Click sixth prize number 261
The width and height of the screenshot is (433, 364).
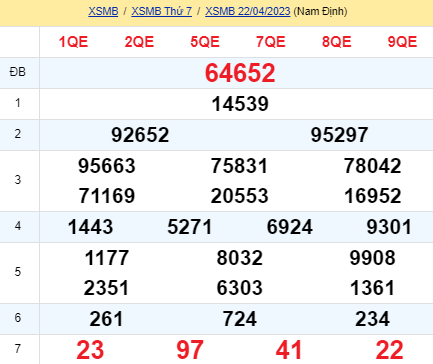tap(106, 319)
